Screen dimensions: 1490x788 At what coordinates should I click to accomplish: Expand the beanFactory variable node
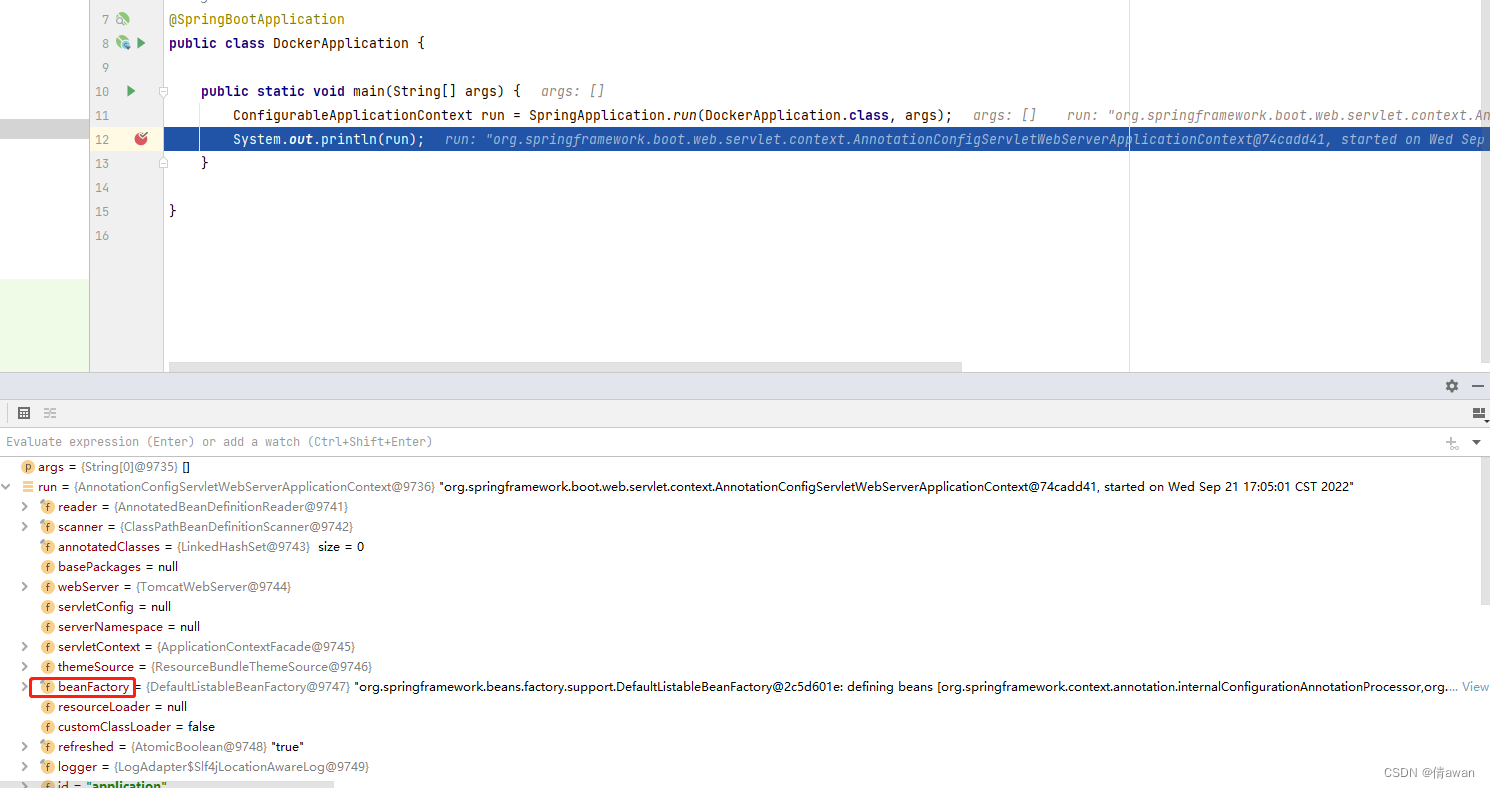tap(24, 686)
